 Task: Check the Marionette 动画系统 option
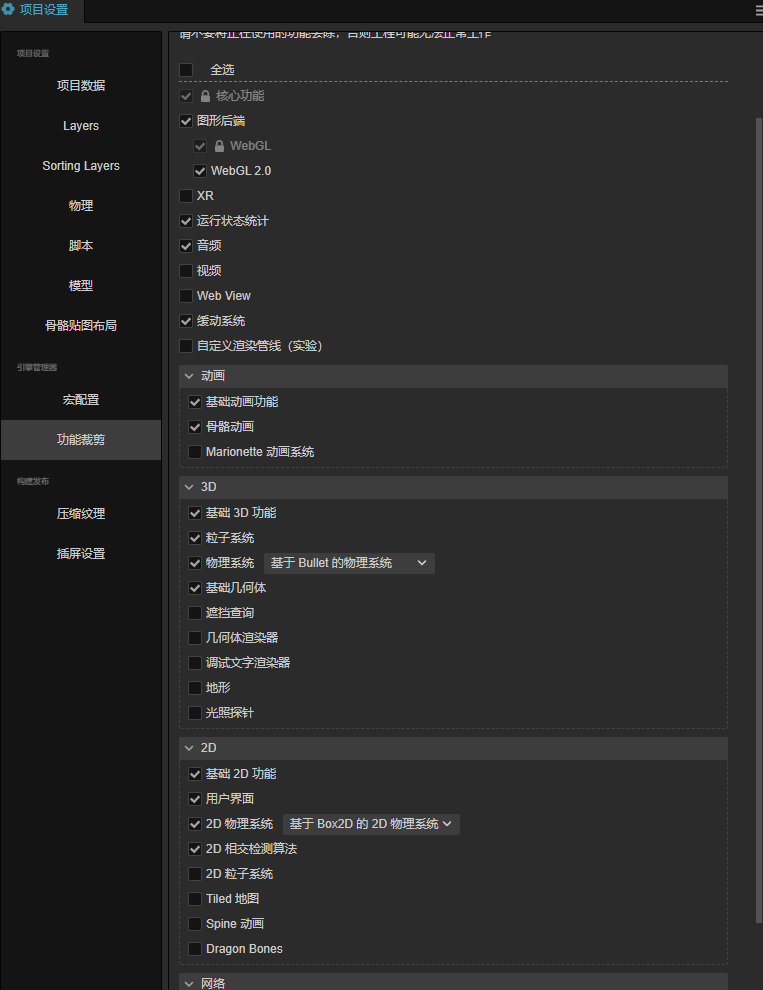[195, 452]
